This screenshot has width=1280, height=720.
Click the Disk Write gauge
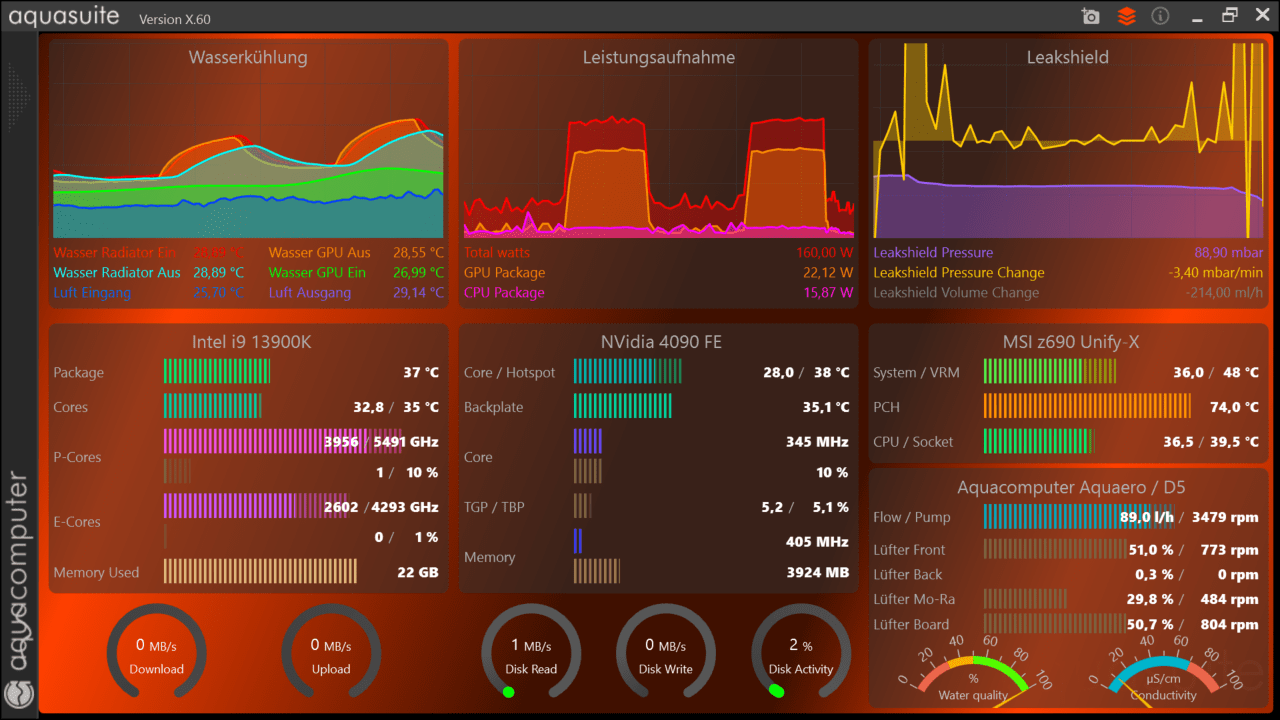click(x=666, y=653)
